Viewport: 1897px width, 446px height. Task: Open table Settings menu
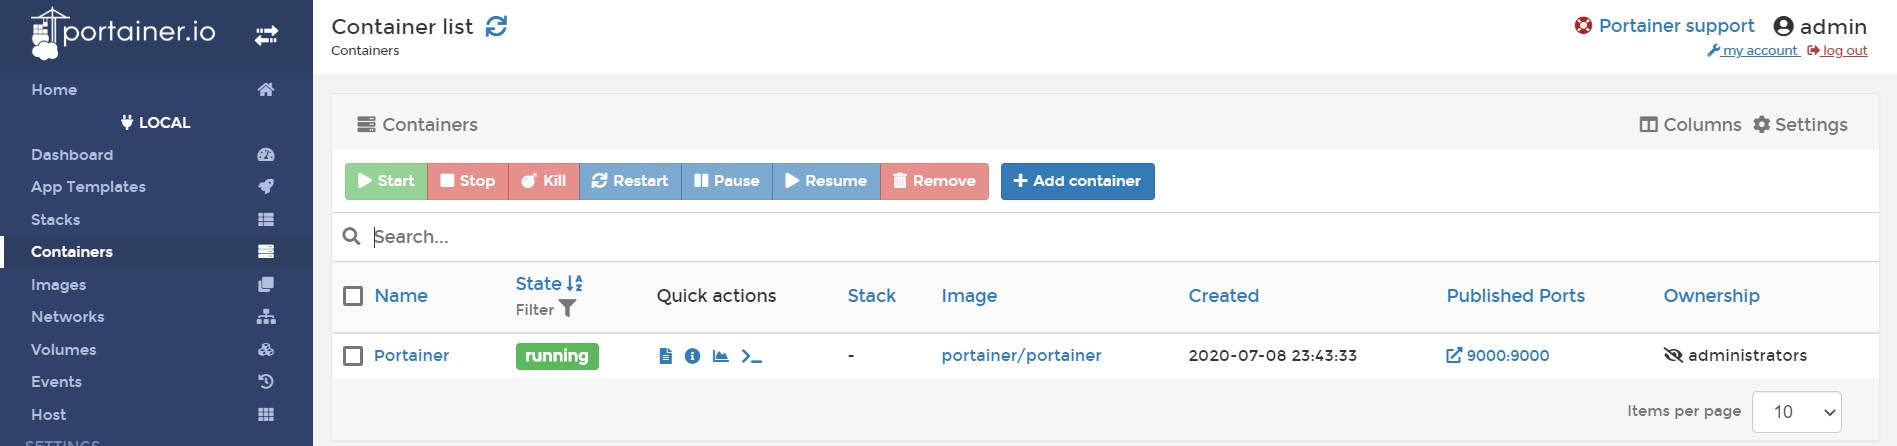1800,125
